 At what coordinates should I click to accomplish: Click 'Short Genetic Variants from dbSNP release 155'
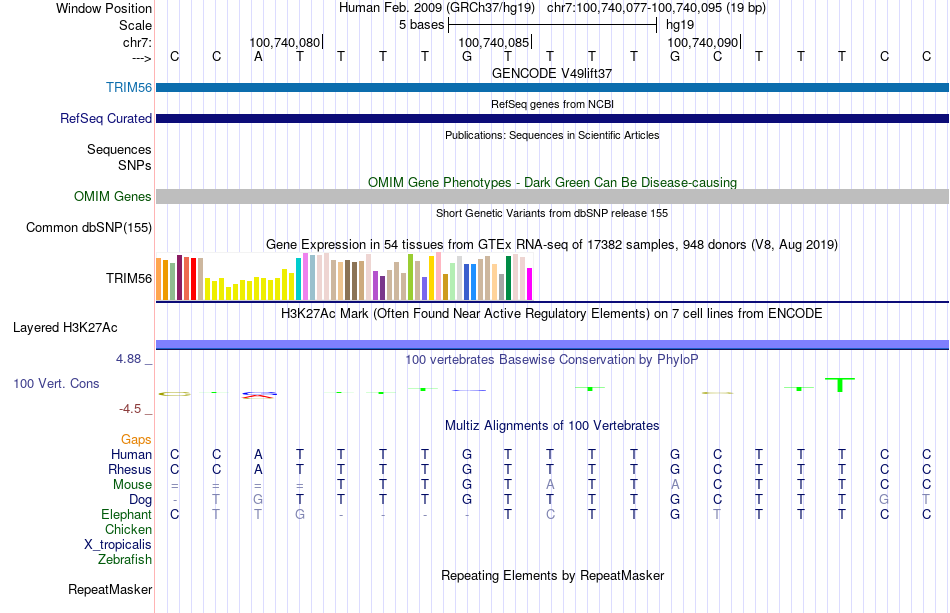click(552, 213)
